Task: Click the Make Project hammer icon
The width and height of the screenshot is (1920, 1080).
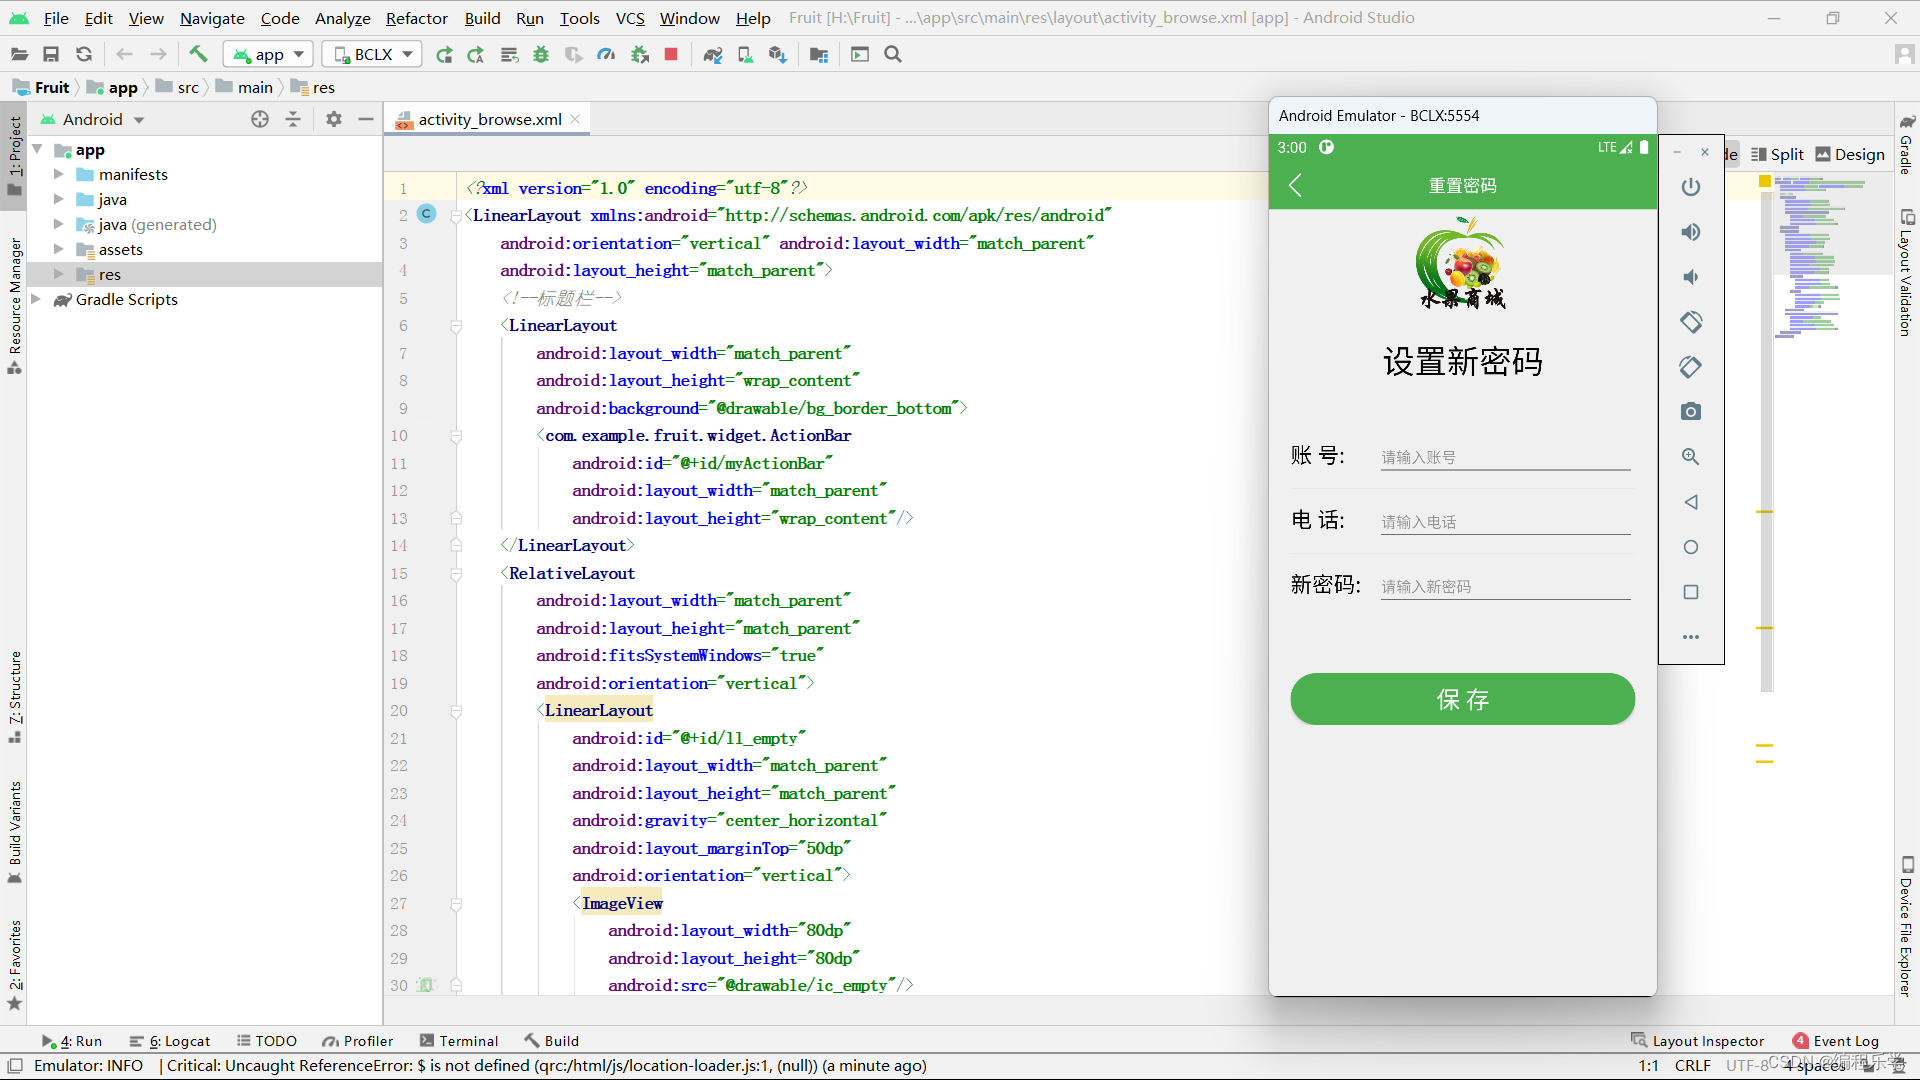Action: pyautogui.click(x=198, y=54)
